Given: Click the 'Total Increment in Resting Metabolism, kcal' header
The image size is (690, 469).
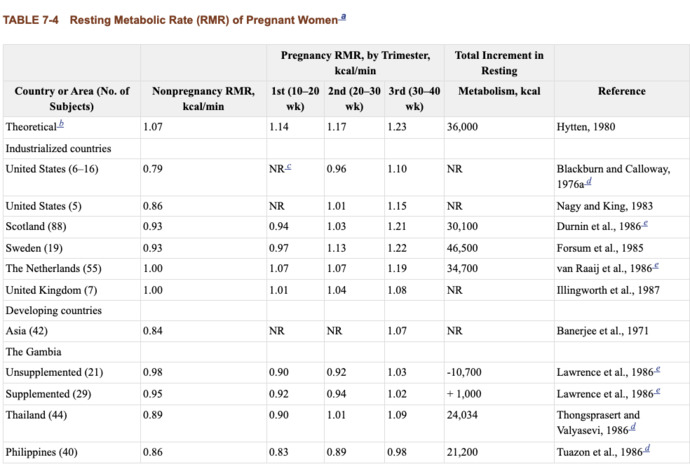Looking at the screenshot, I should coord(499,73).
